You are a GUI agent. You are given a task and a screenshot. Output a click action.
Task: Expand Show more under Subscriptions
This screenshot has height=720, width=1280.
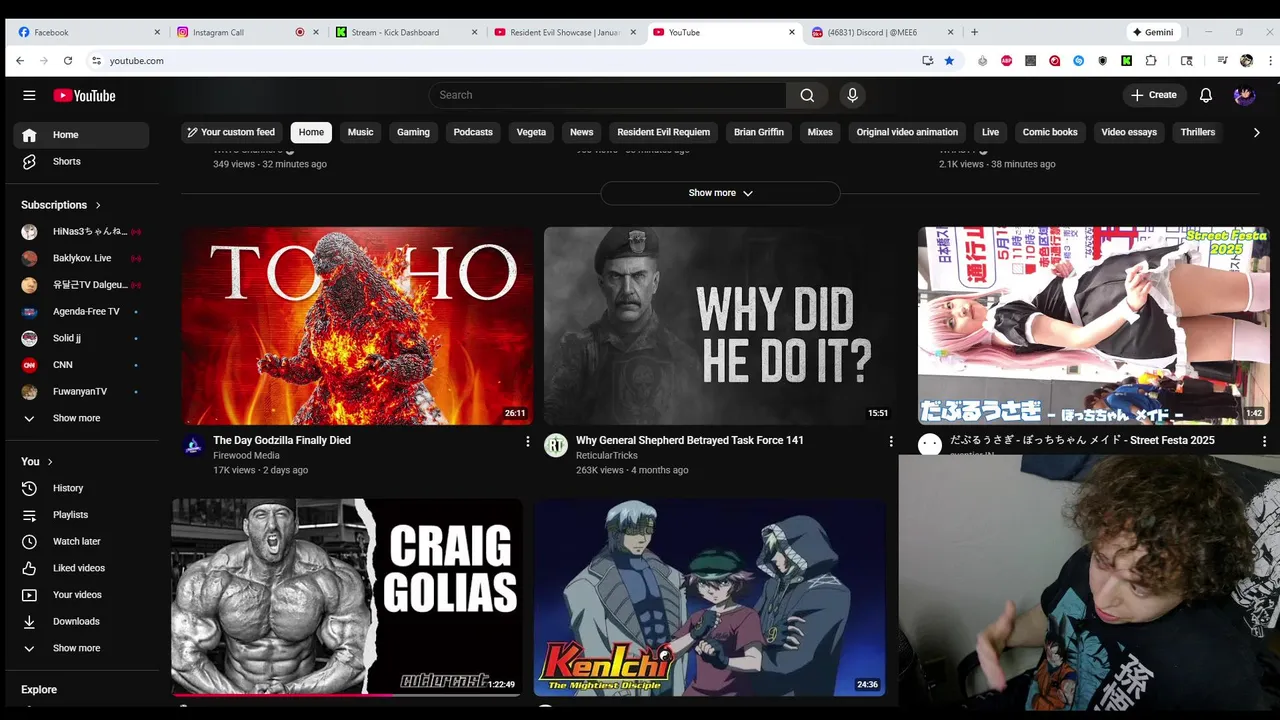pyautogui.click(x=81, y=418)
